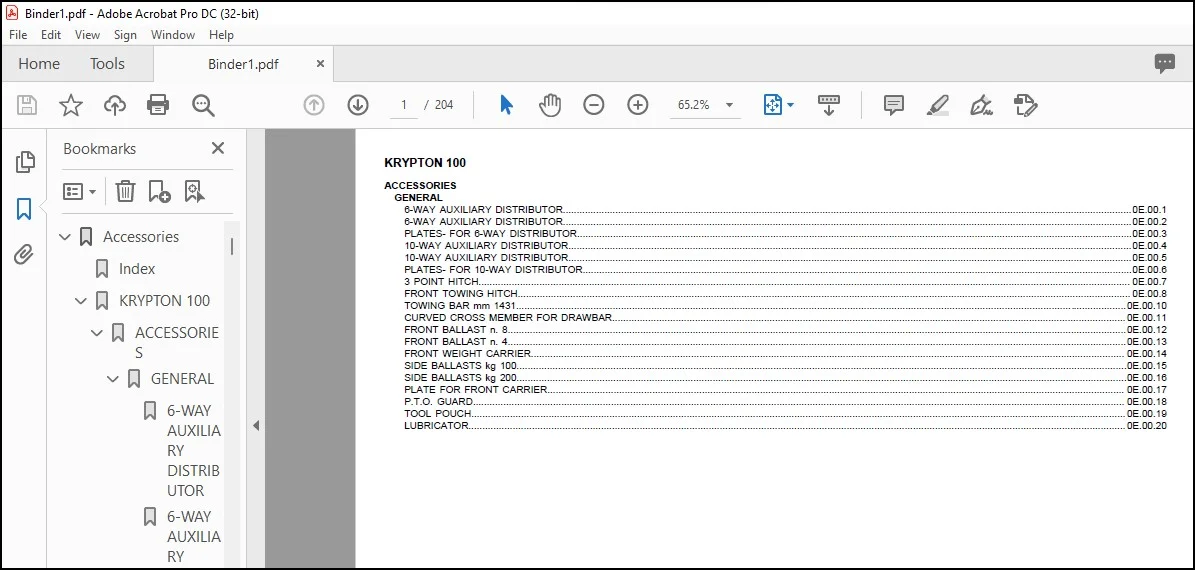Select the Highlight text tool
Viewport: 1195px width, 570px height.
click(x=938, y=105)
